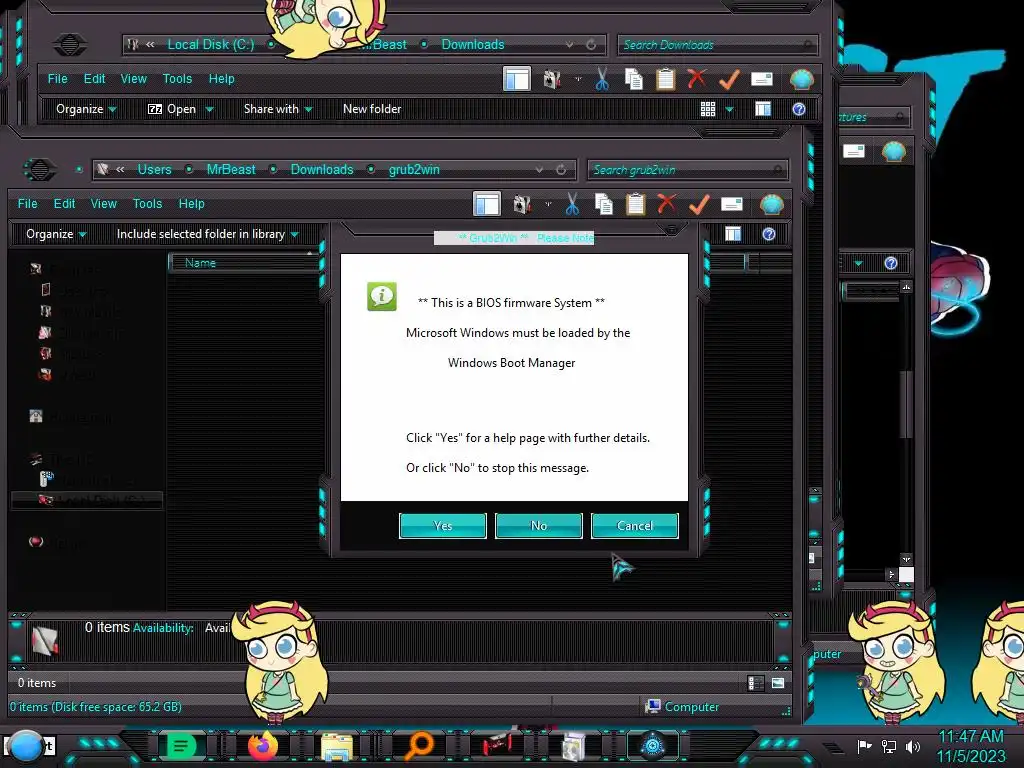The height and width of the screenshot is (768, 1024).
Task: Click Help question icon in grub2win window
Action: click(769, 234)
